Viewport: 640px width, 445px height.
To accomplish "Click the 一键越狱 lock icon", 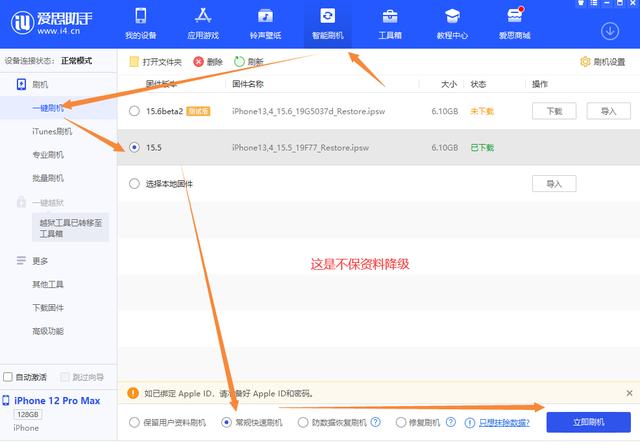I will click(21, 202).
